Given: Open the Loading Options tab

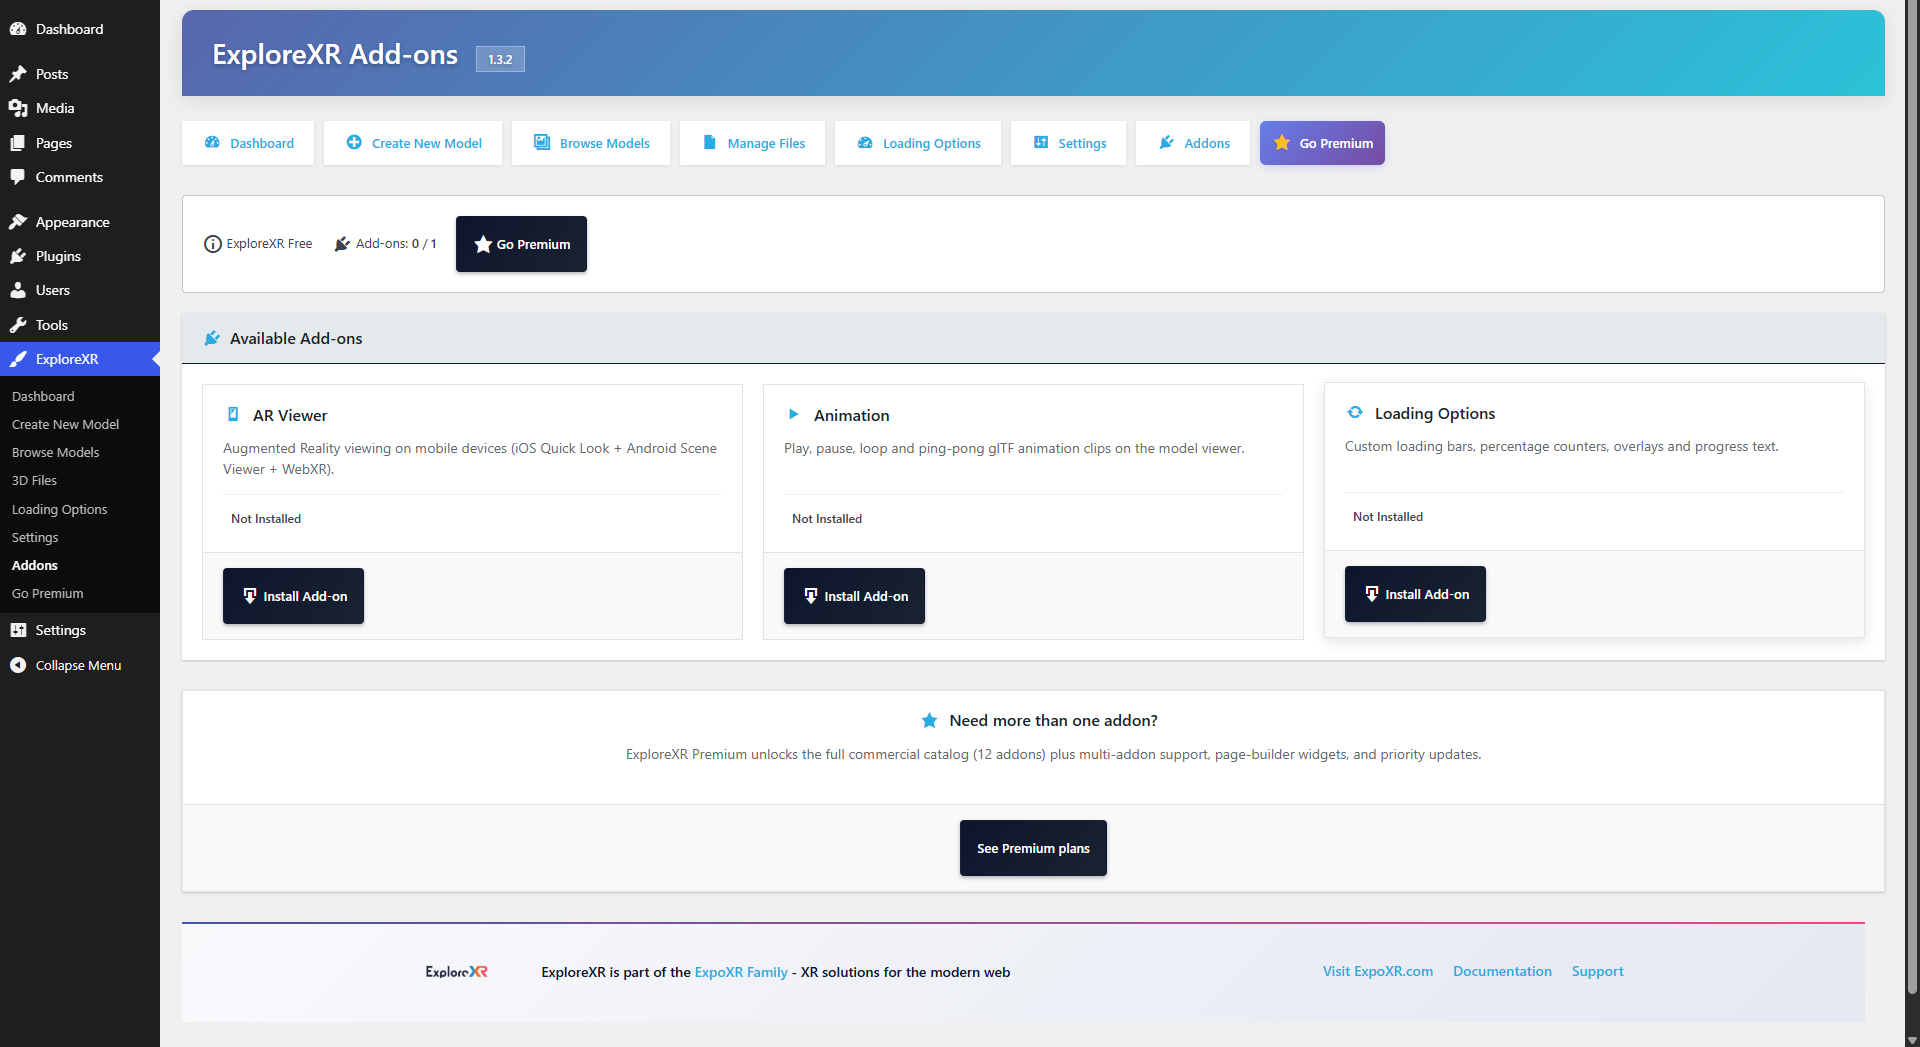Looking at the screenshot, I should point(918,143).
